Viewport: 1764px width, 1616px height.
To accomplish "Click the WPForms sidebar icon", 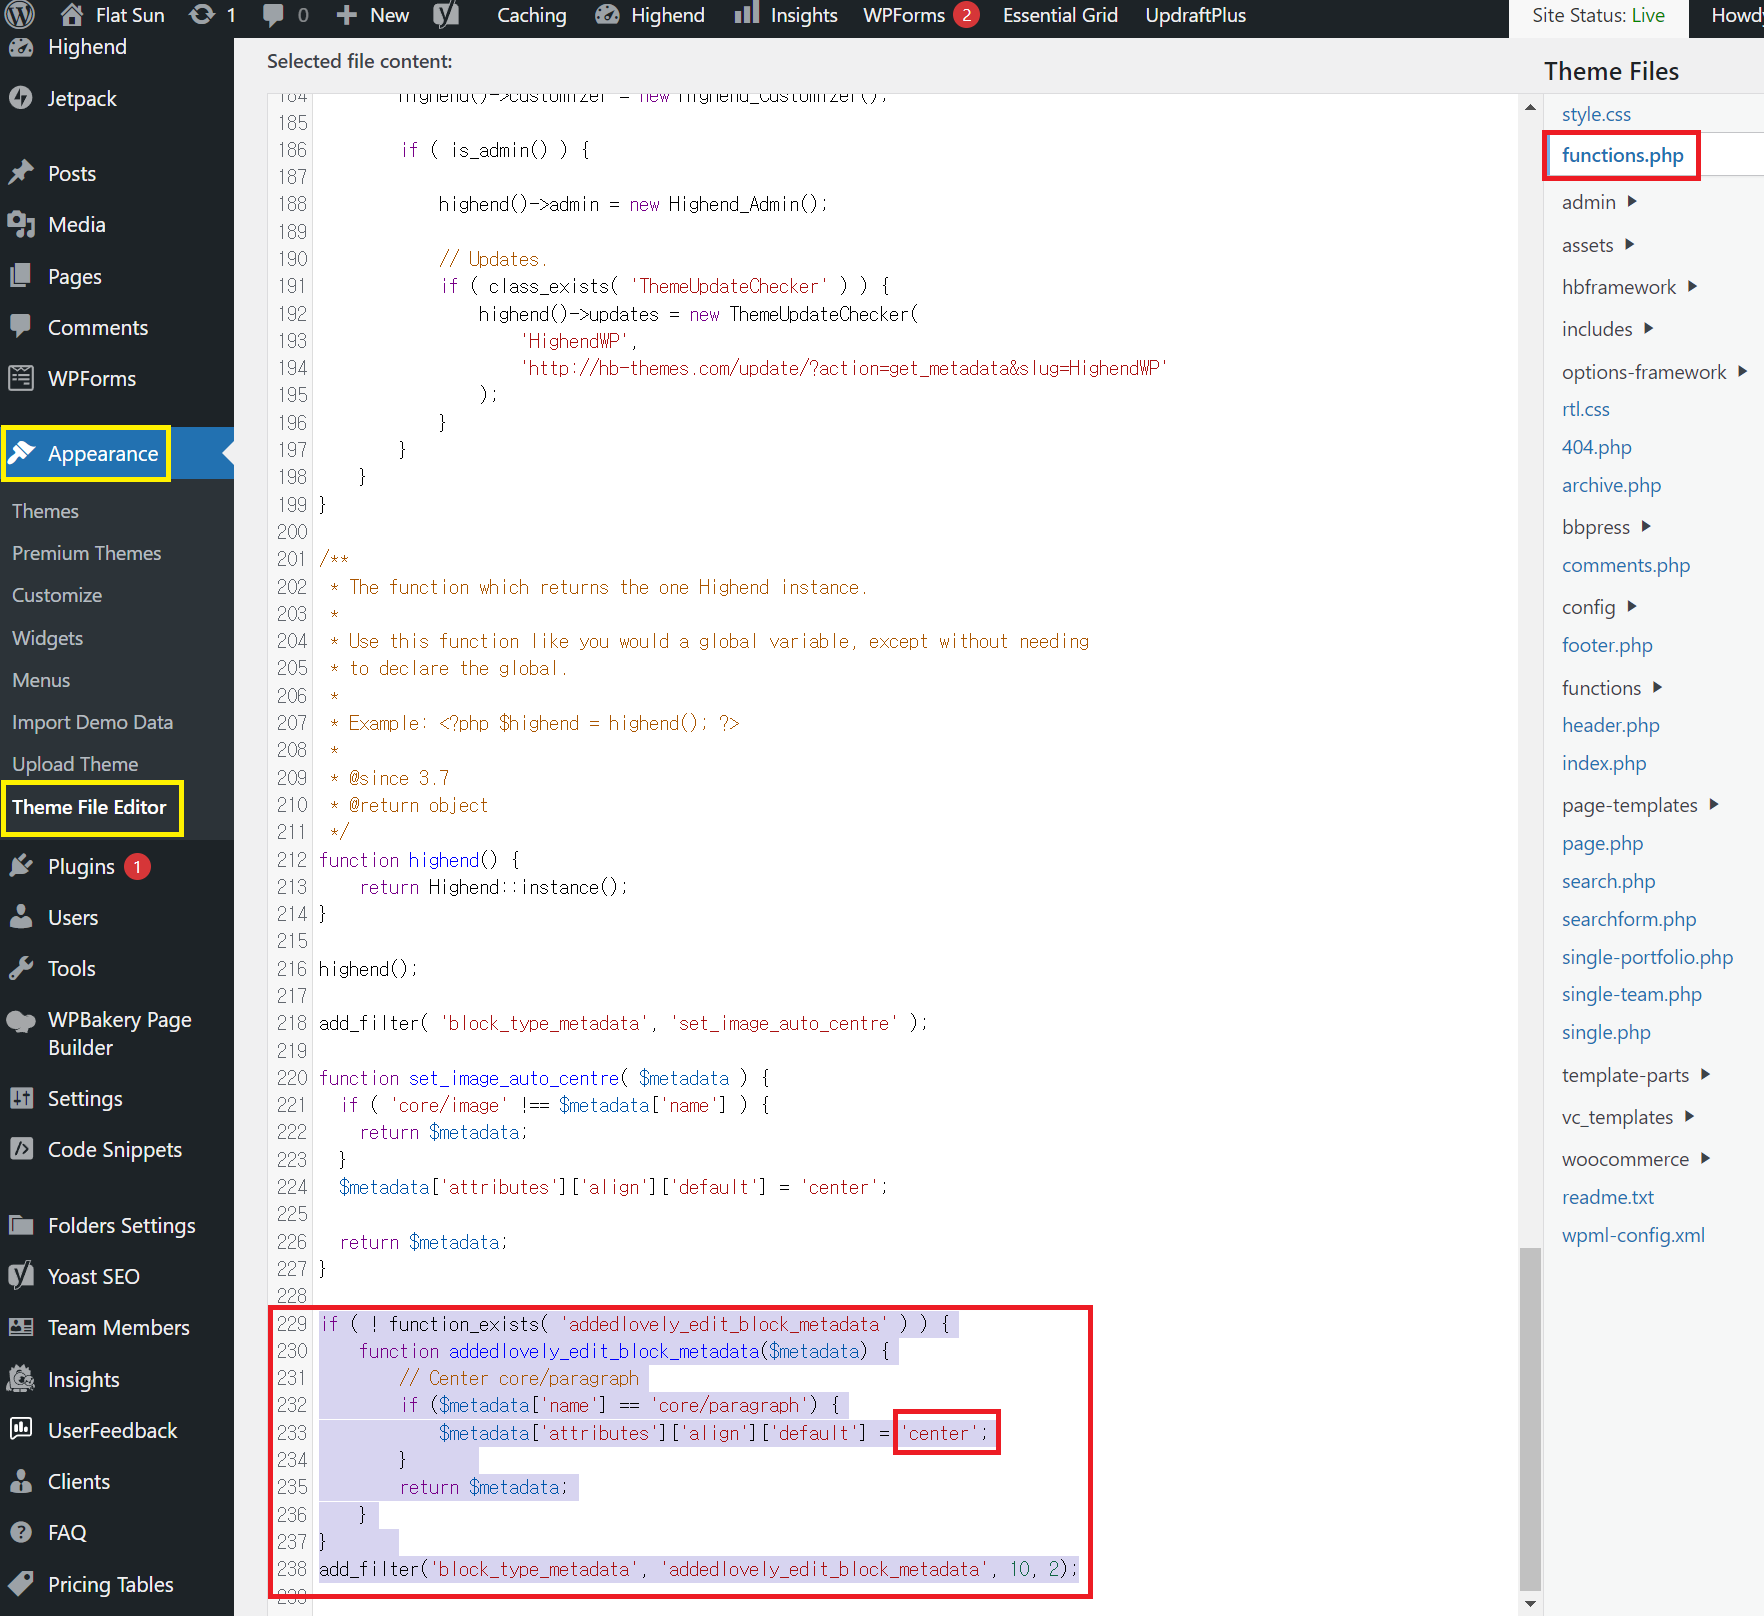I will 21,378.
